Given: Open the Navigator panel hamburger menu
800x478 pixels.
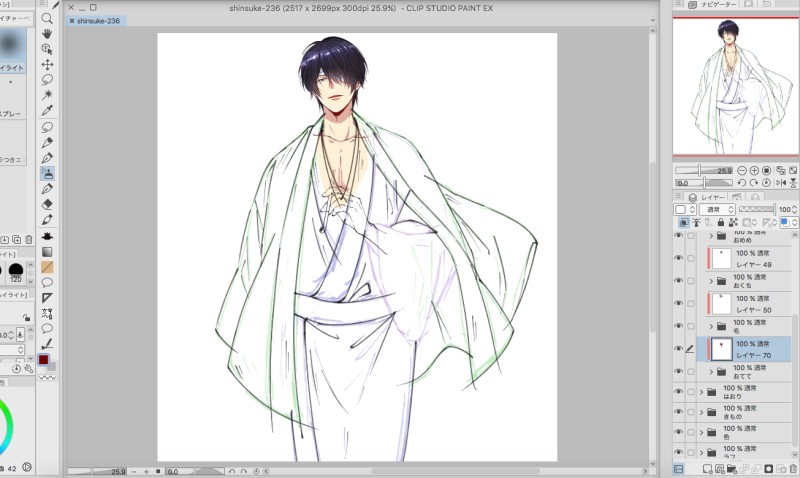Looking at the screenshot, I should [678, 4].
